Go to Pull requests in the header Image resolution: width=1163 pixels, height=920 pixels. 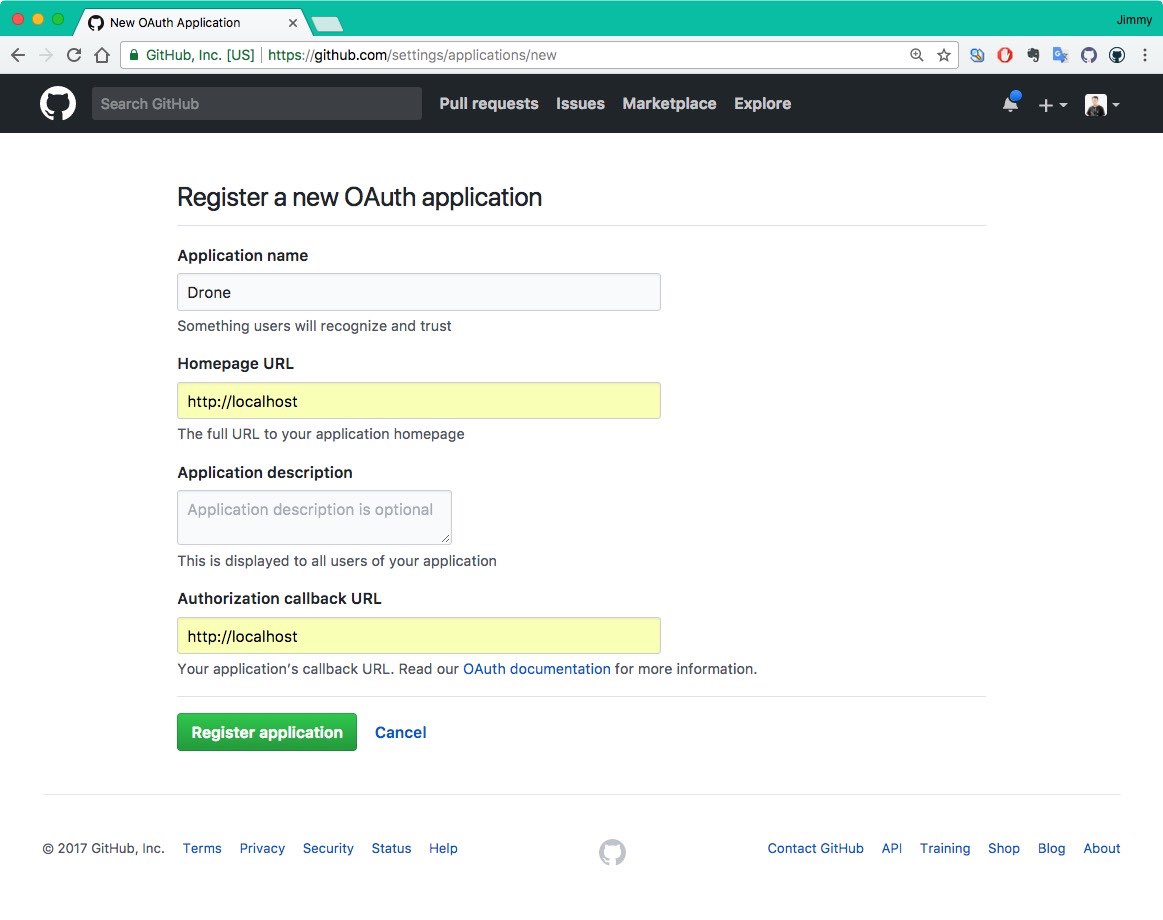(x=488, y=104)
